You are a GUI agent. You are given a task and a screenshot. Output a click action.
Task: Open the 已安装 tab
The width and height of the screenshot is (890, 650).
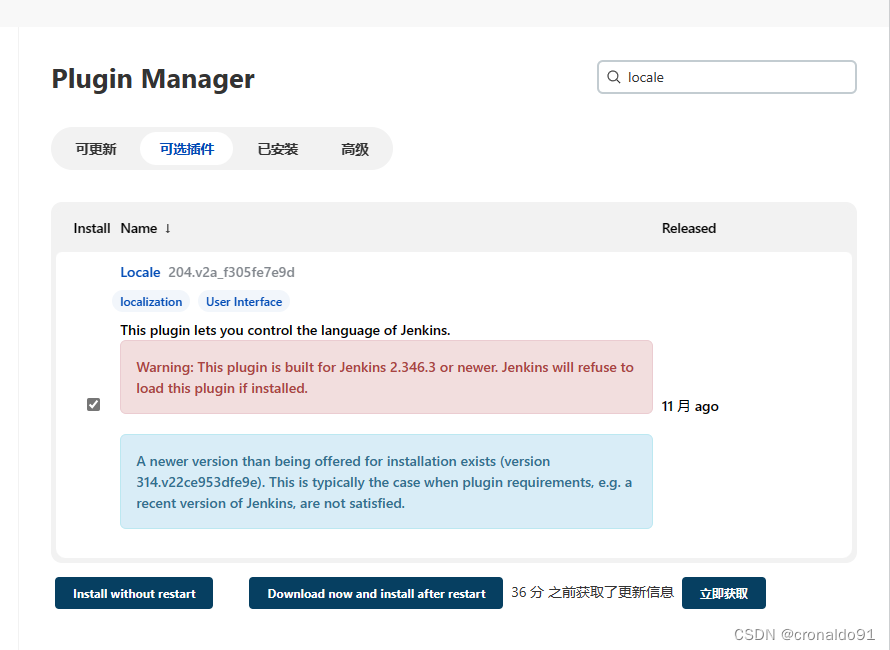tap(278, 149)
